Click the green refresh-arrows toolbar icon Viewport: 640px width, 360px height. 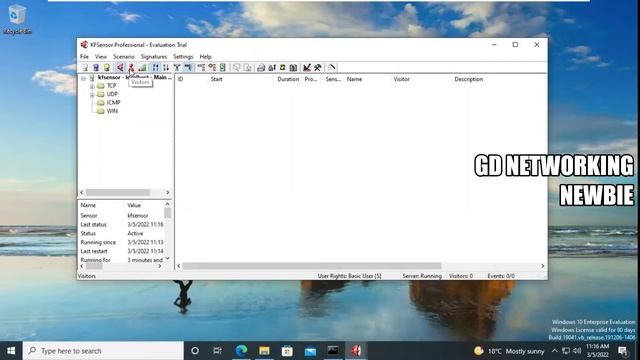point(282,67)
